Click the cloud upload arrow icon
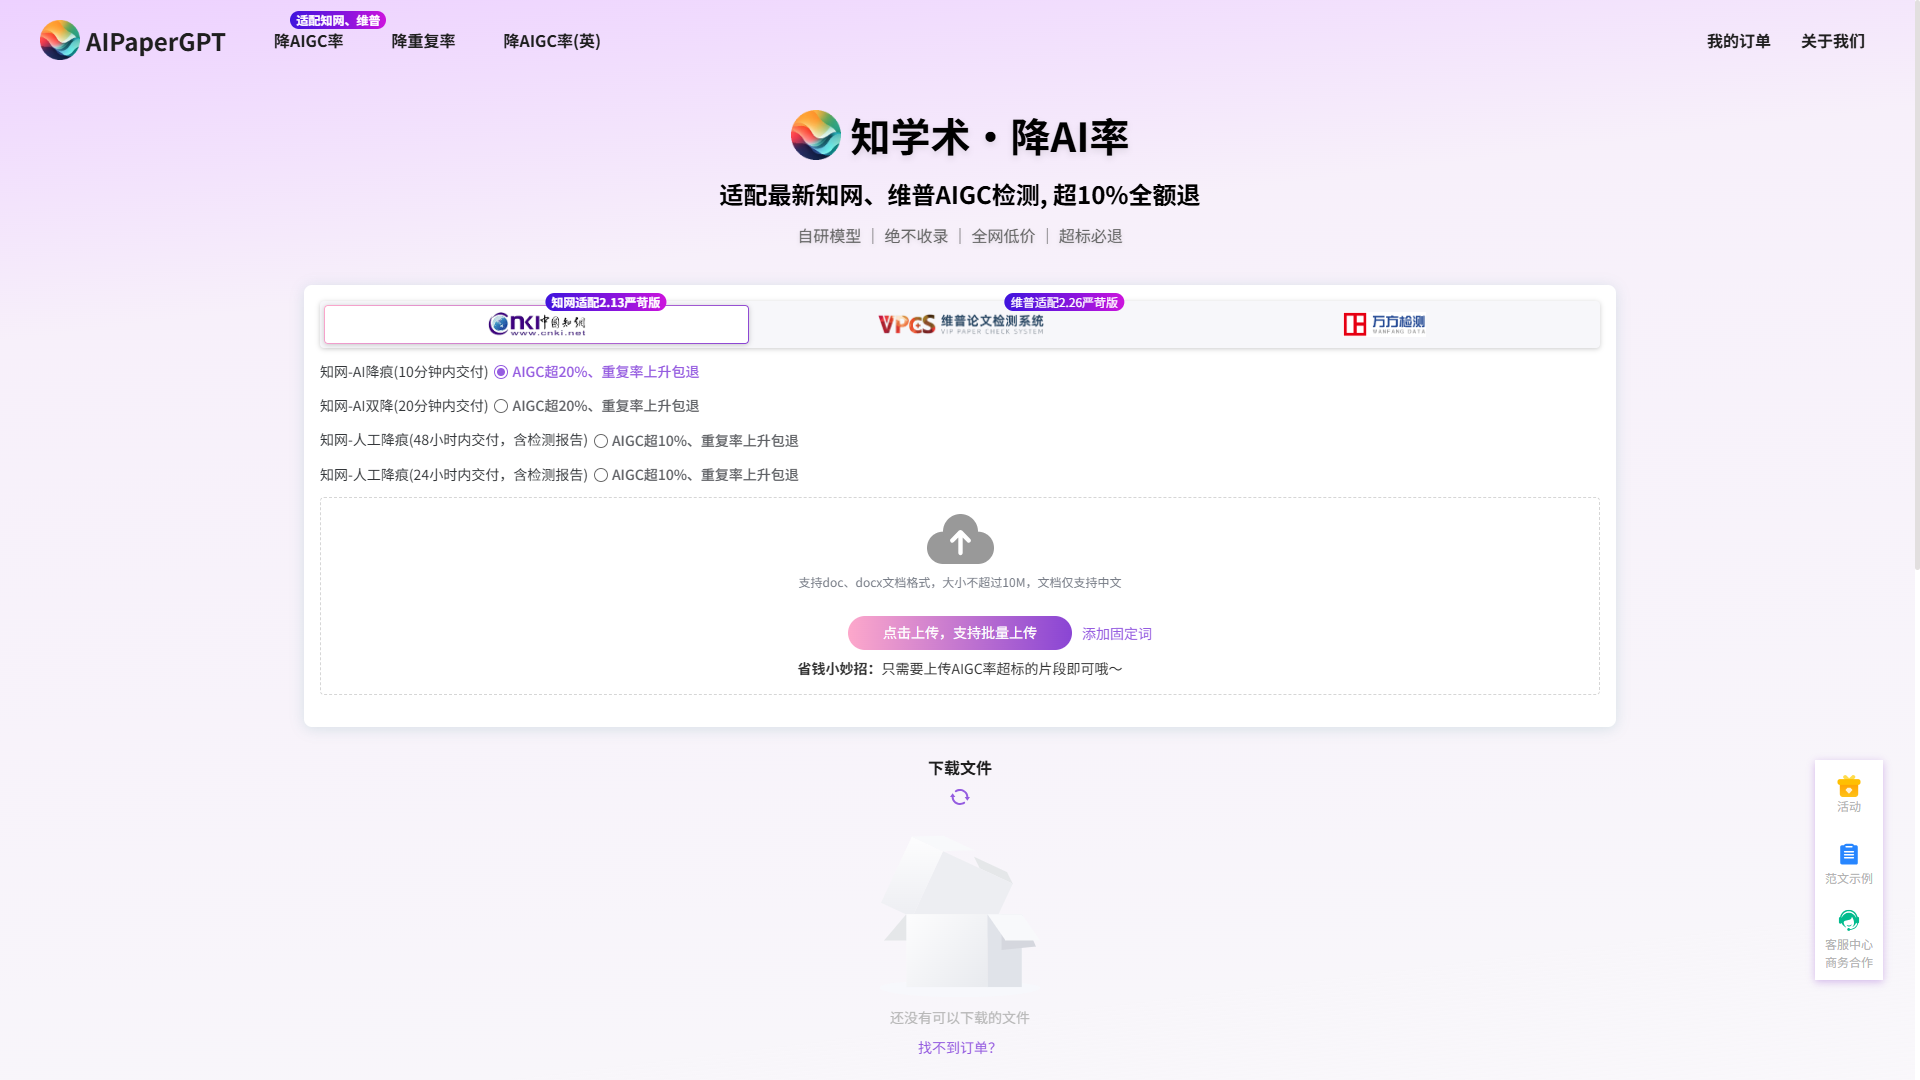Image resolution: width=1920 pixels, height=1080 pixels. click(x=959, y=539)
